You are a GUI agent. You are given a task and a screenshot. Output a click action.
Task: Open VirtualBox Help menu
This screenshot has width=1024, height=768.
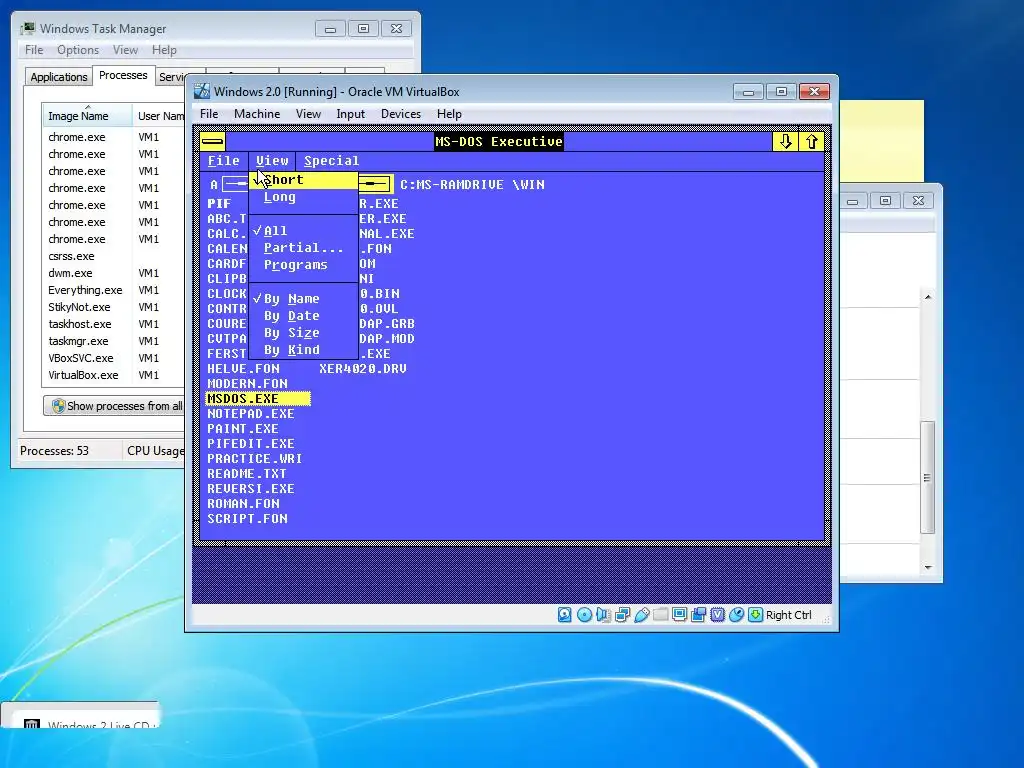click(449, 114)
